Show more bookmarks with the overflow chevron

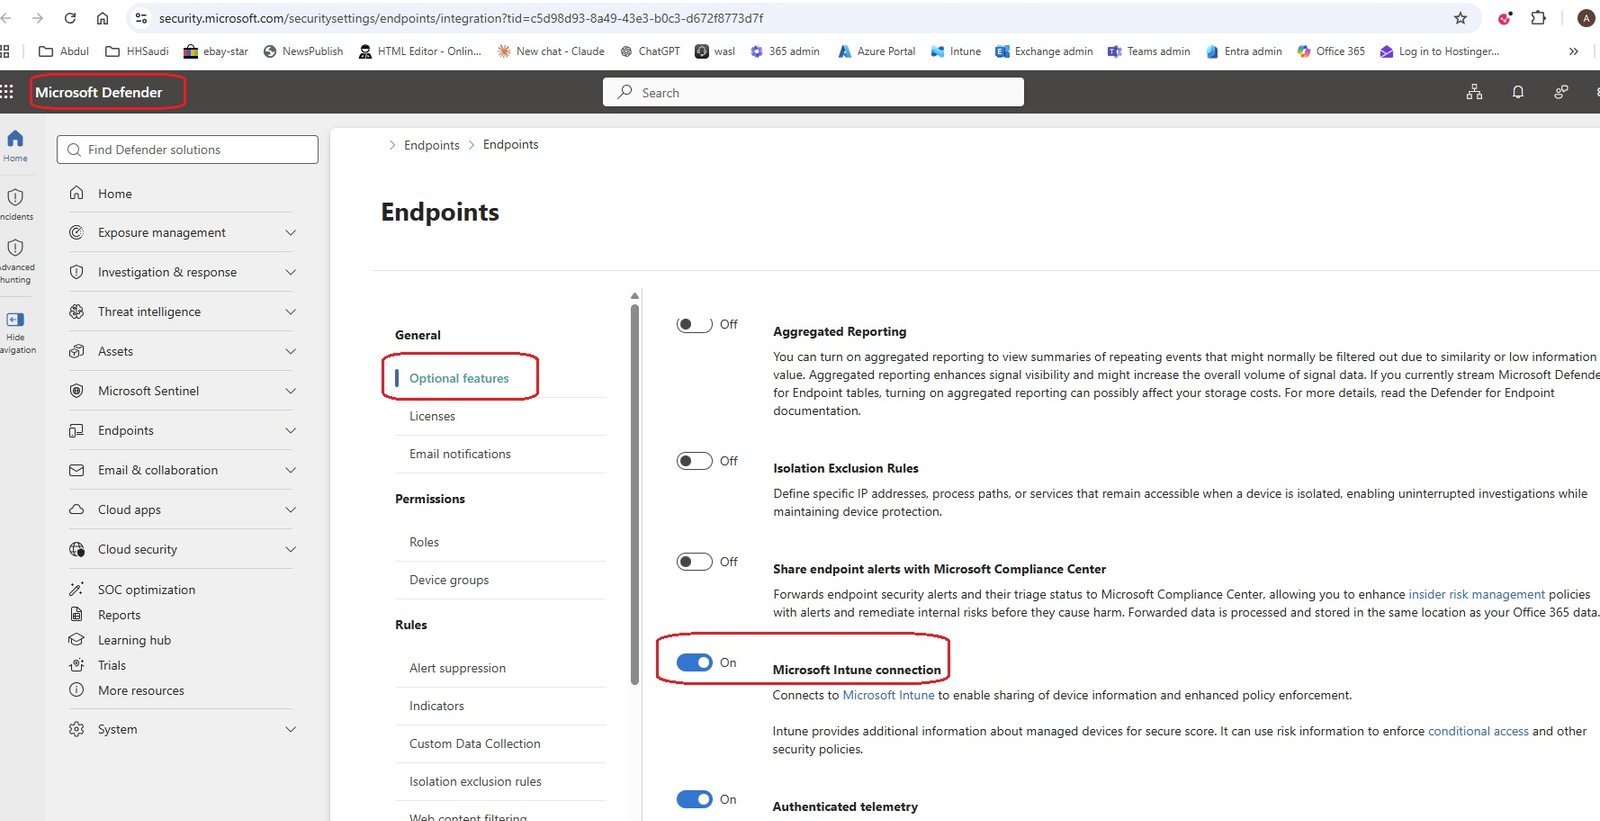[x=1573, y=51]
